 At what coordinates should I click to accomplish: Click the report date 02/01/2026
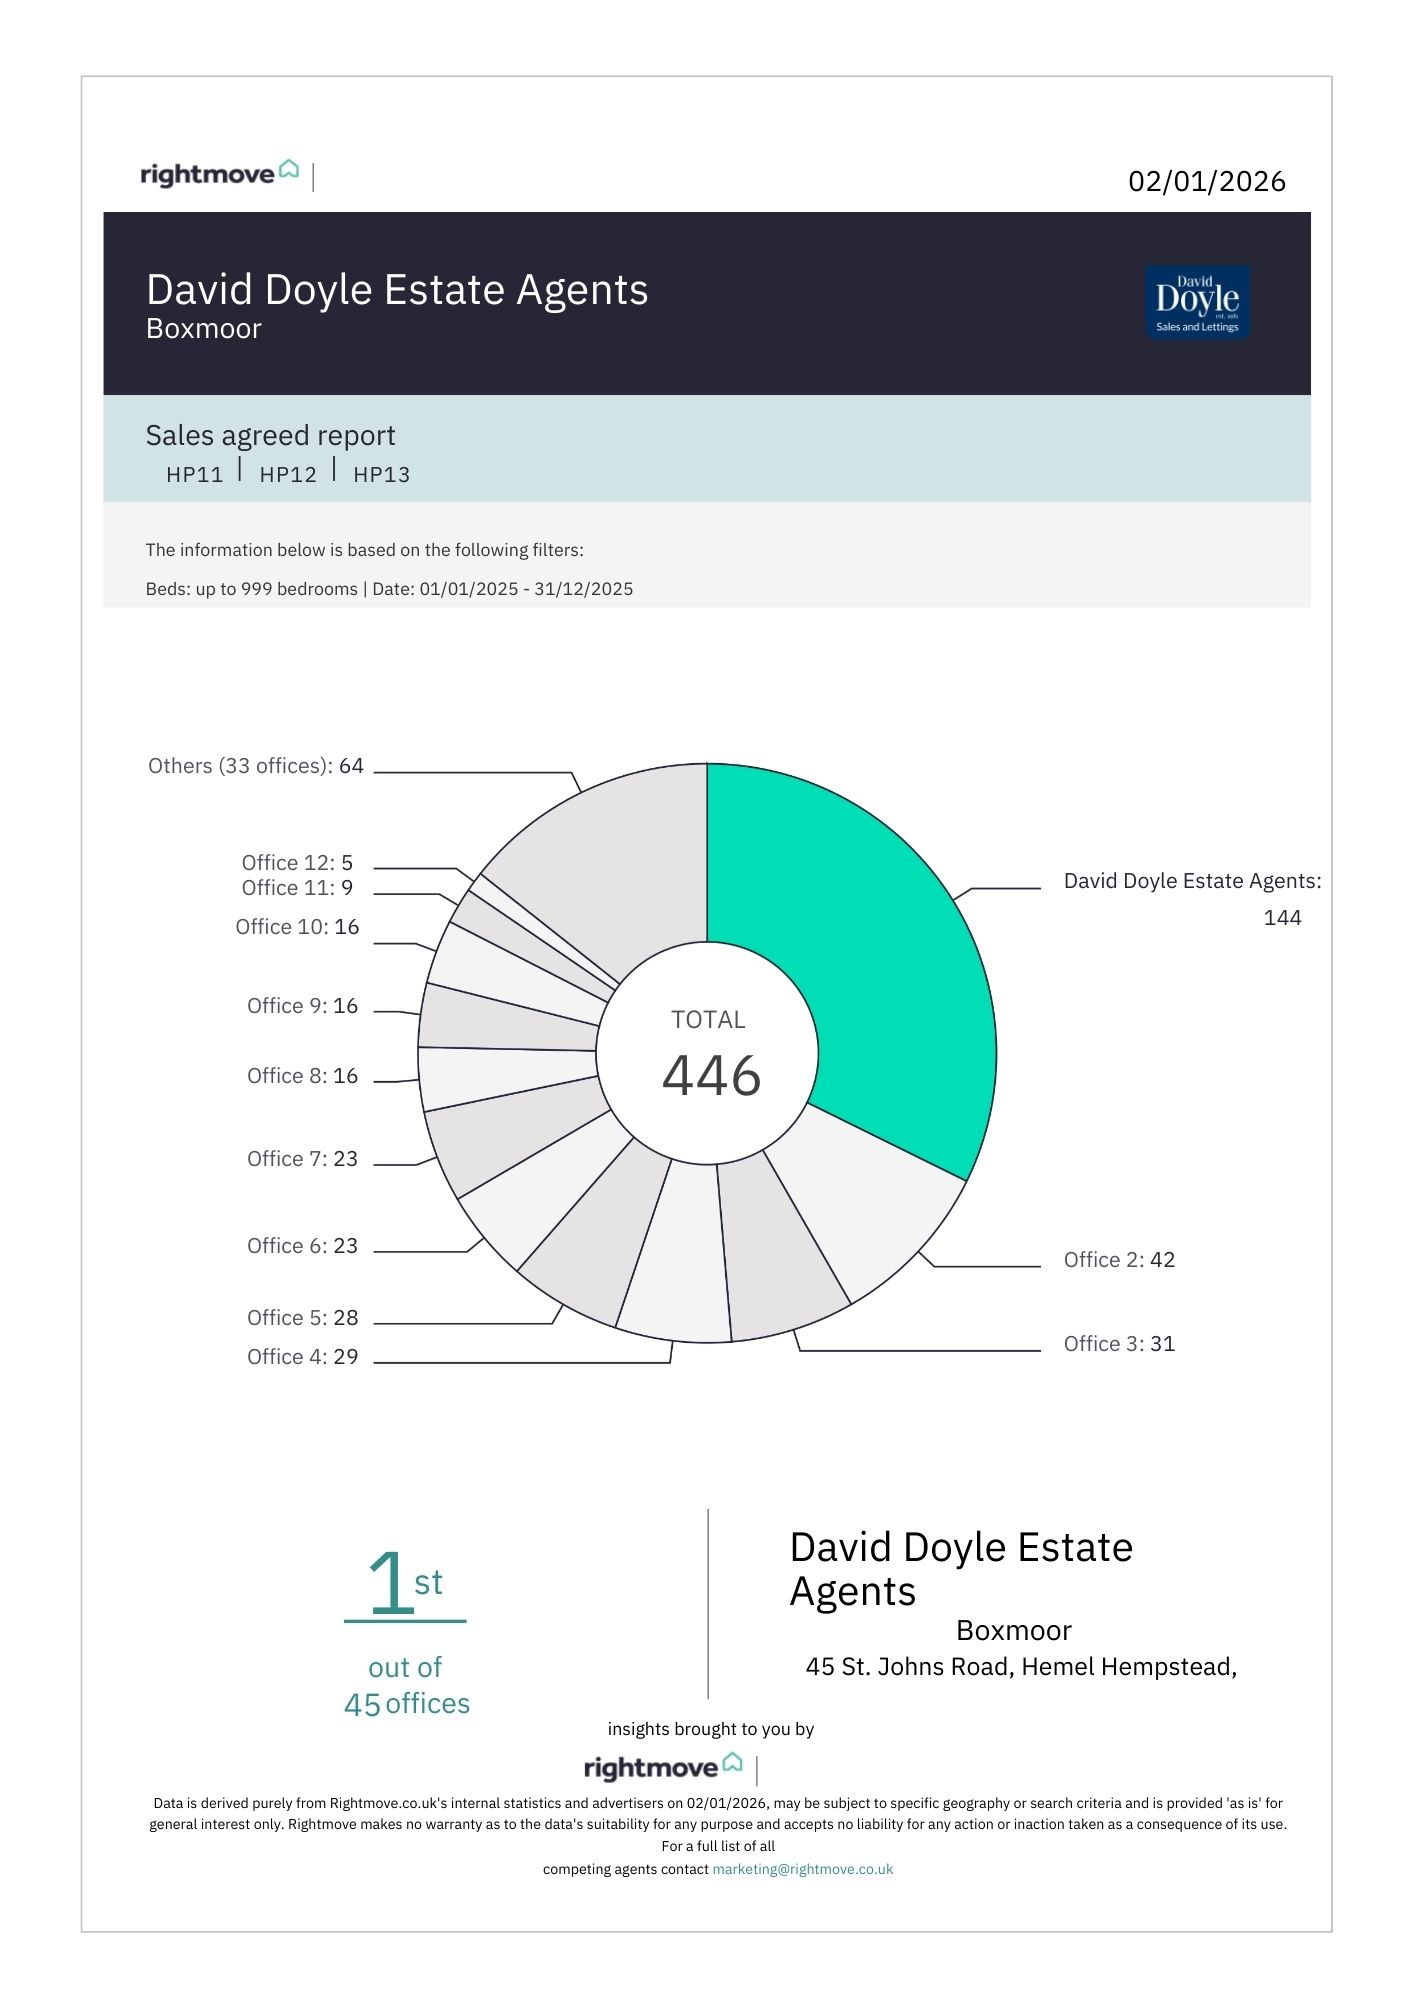point(1206,181)
